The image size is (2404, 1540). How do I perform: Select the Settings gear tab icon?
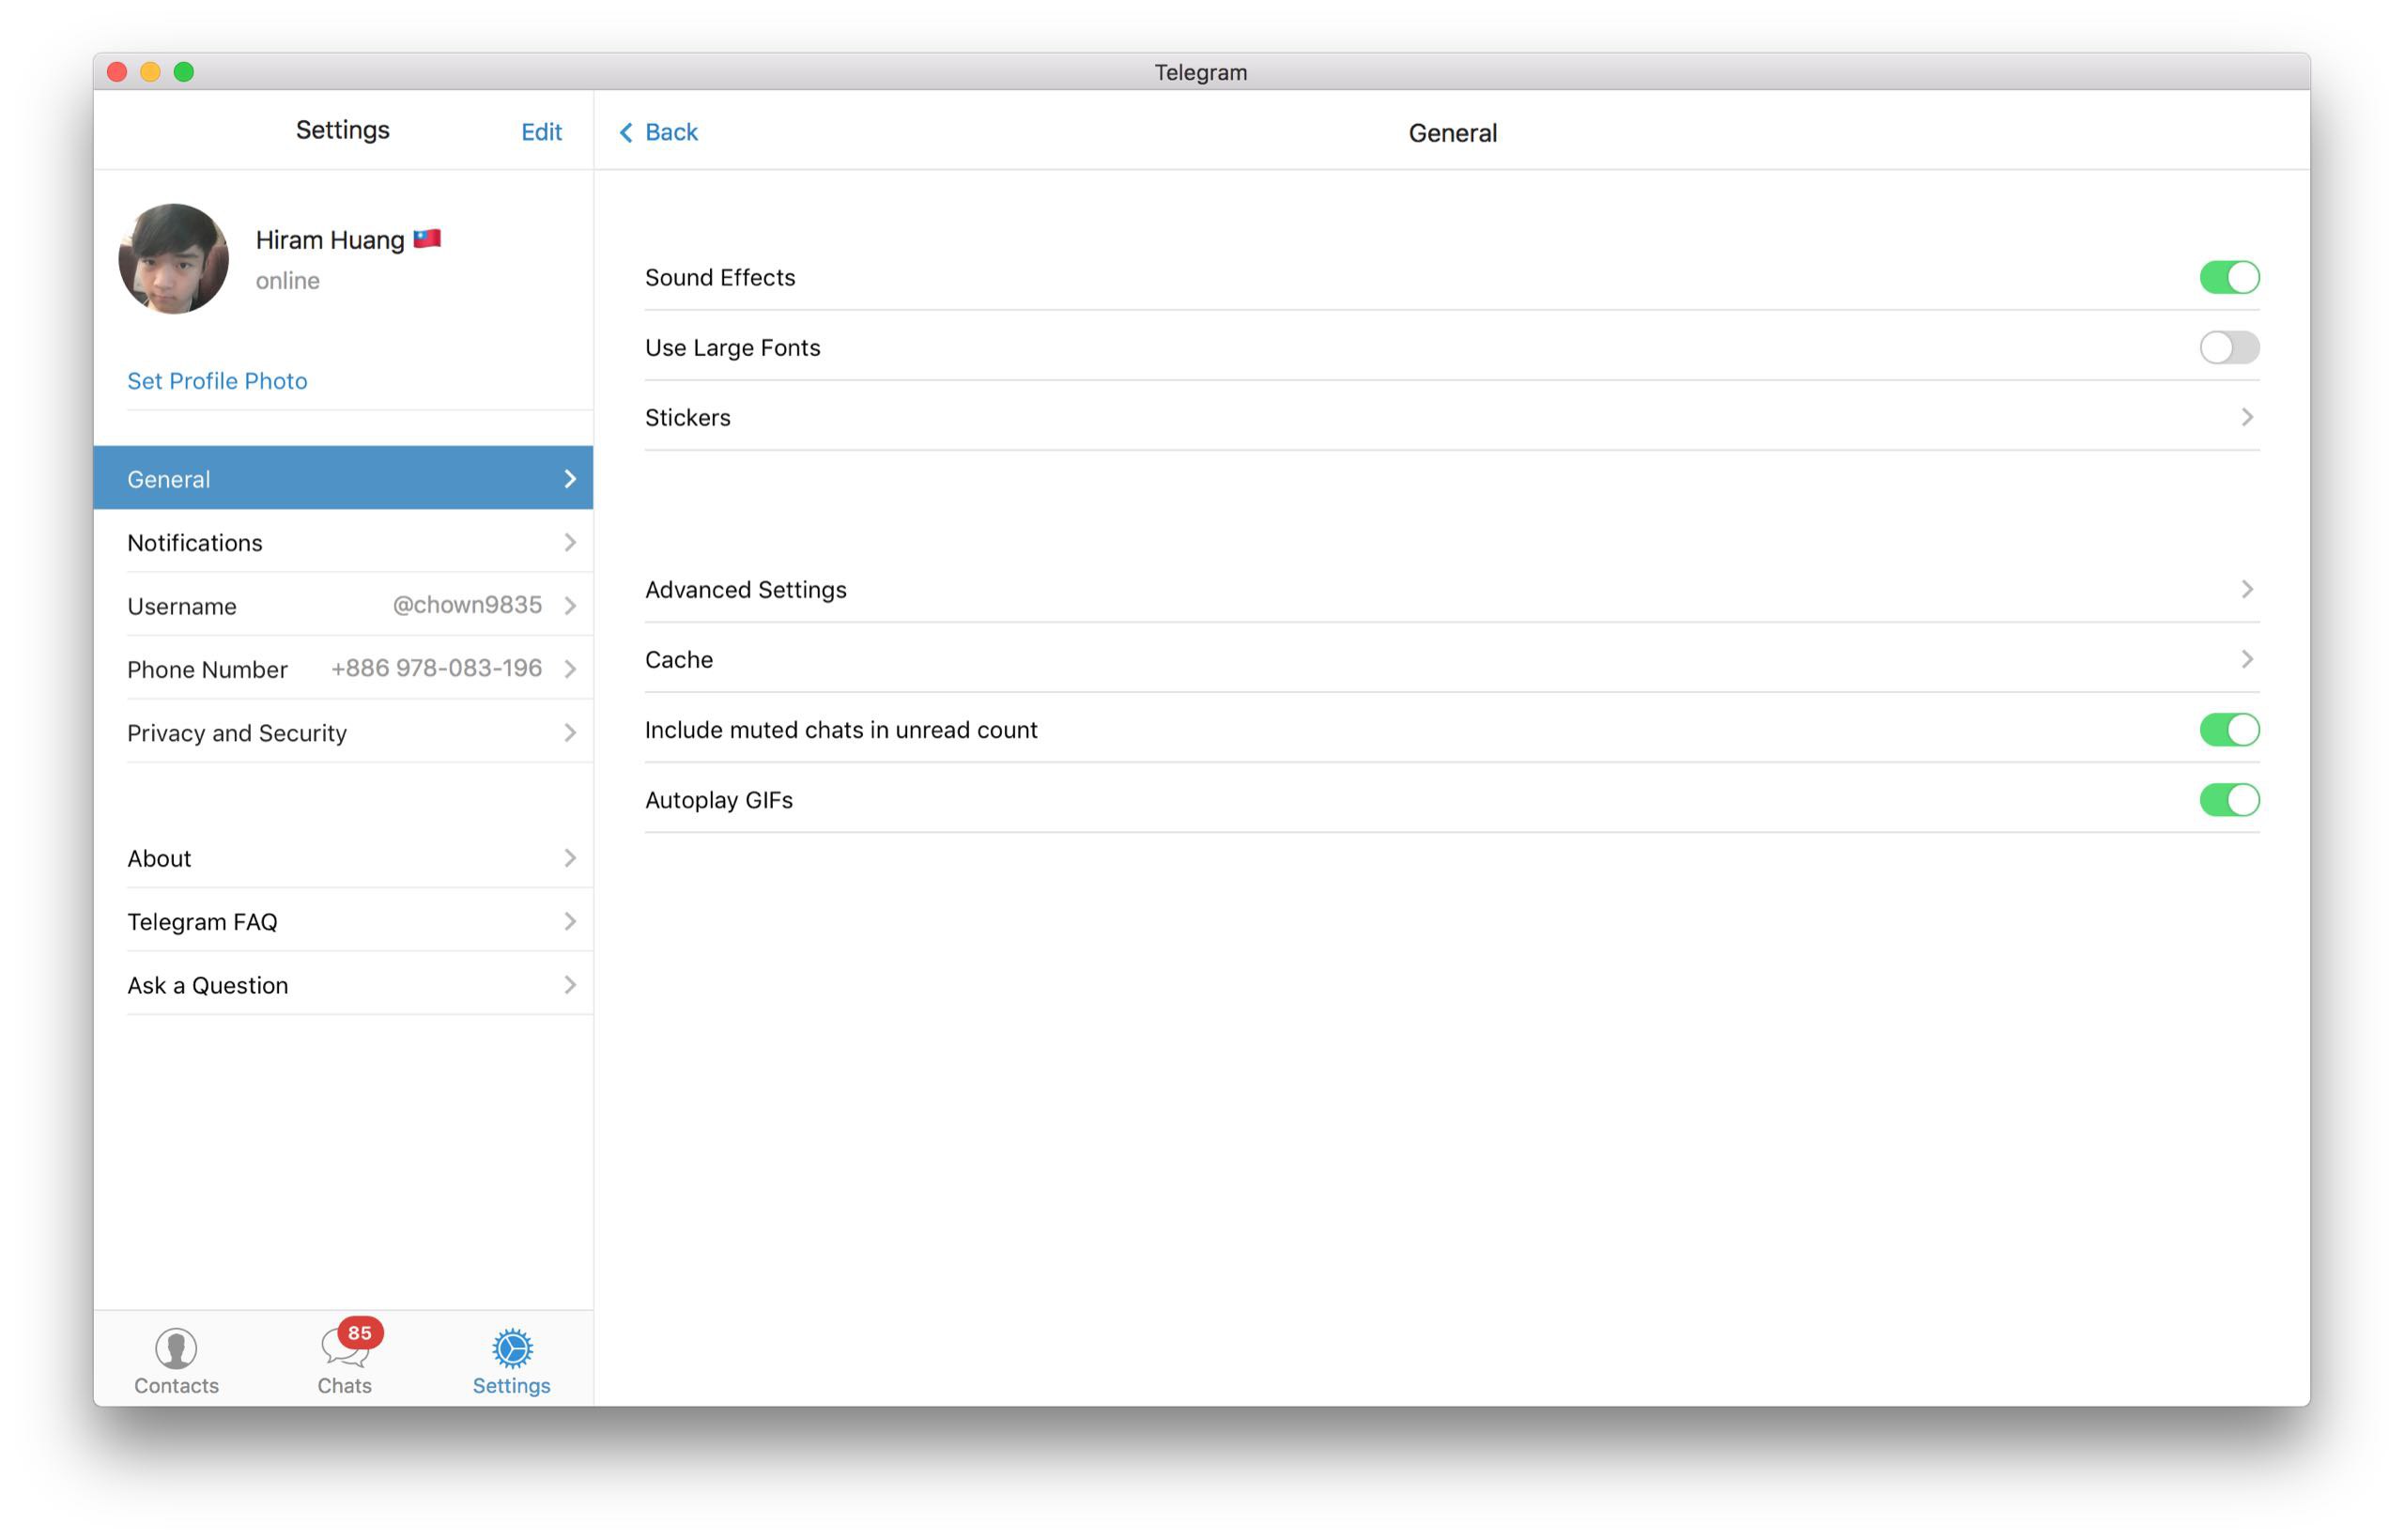click(512, 1348)
